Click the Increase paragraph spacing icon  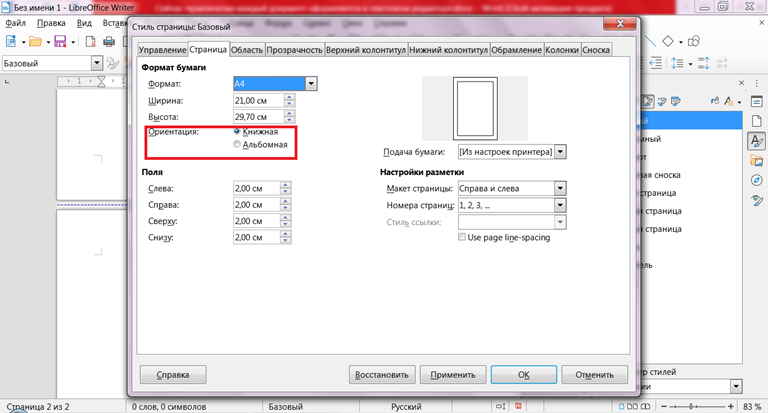point(704,63)
